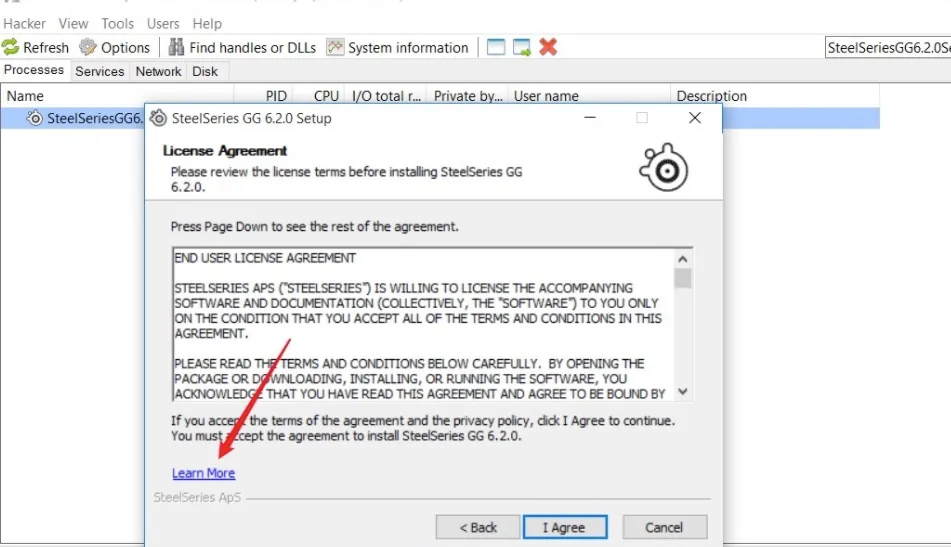The image size is (951, 547).
Task: Sort by the PID column header
Action: pos(263,96)
